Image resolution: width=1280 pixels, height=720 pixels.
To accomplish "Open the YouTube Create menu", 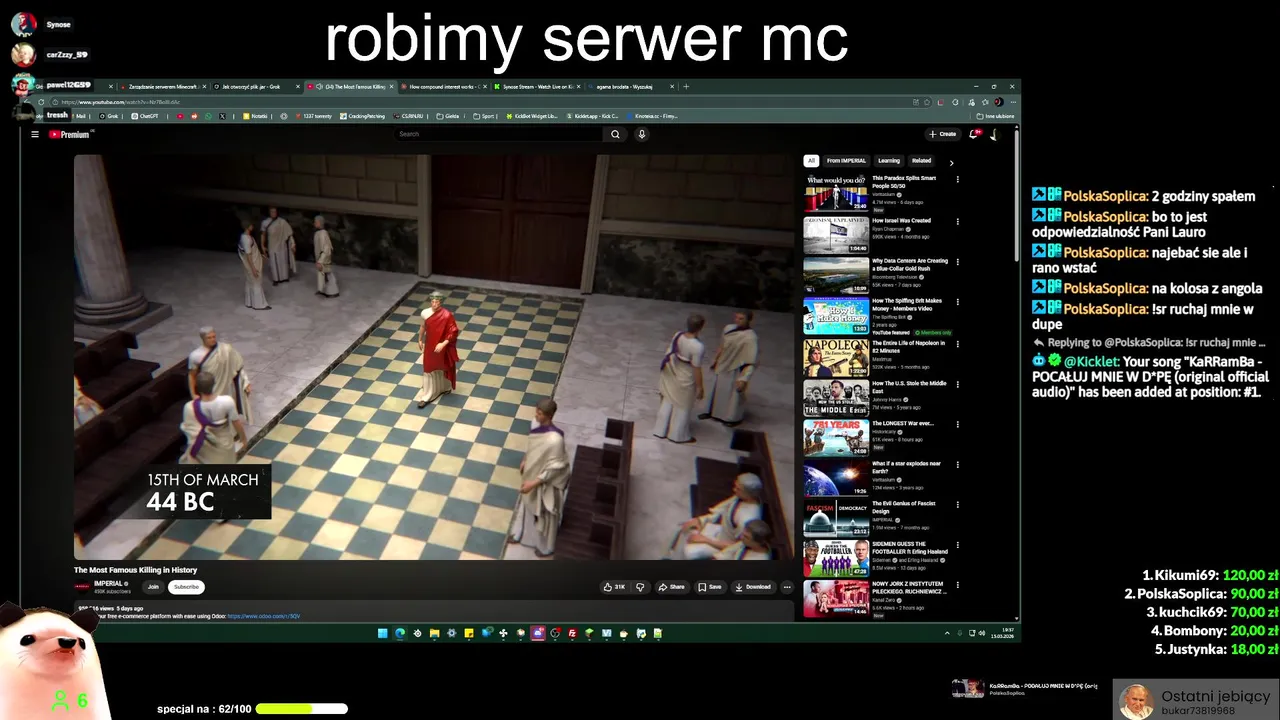I will 942,134.
